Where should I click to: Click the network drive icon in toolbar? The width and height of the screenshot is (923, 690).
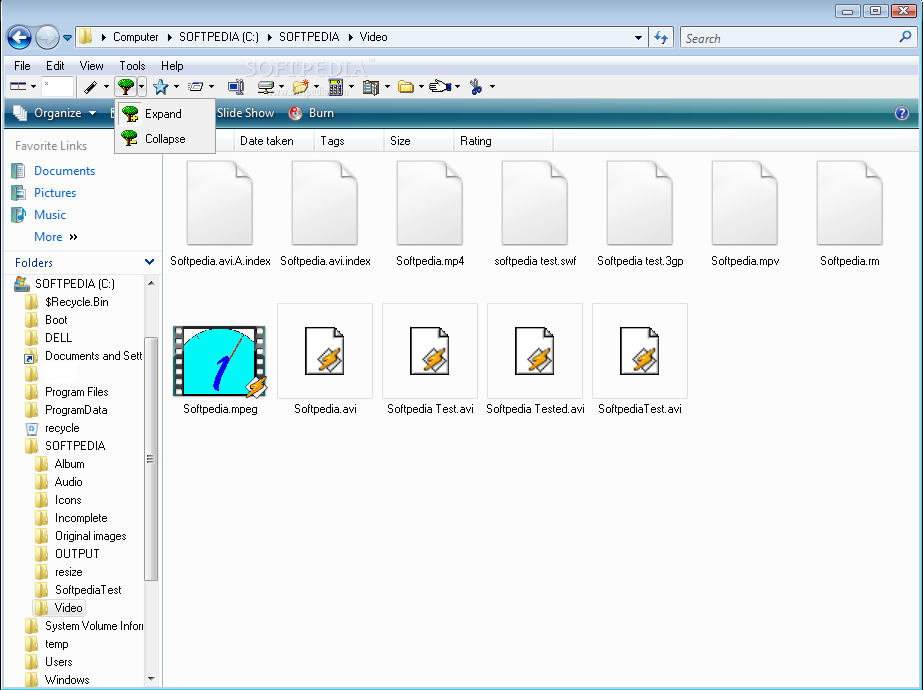pos(266,87)
